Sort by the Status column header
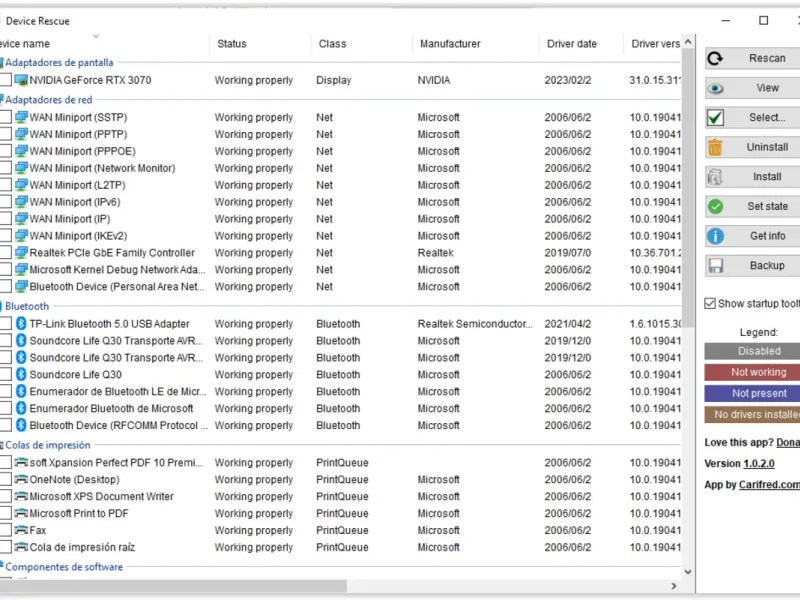This screenshot has height=600, width=800. 260,44
